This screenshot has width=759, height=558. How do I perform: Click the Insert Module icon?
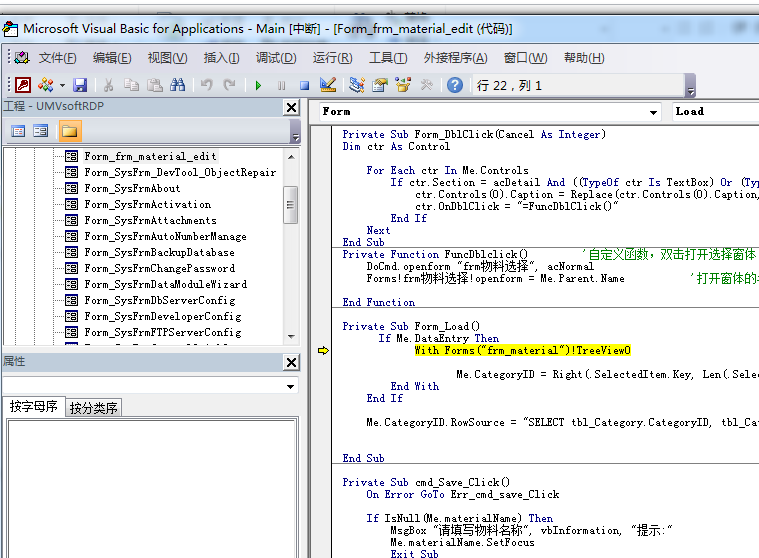click(x=46, y=85)
